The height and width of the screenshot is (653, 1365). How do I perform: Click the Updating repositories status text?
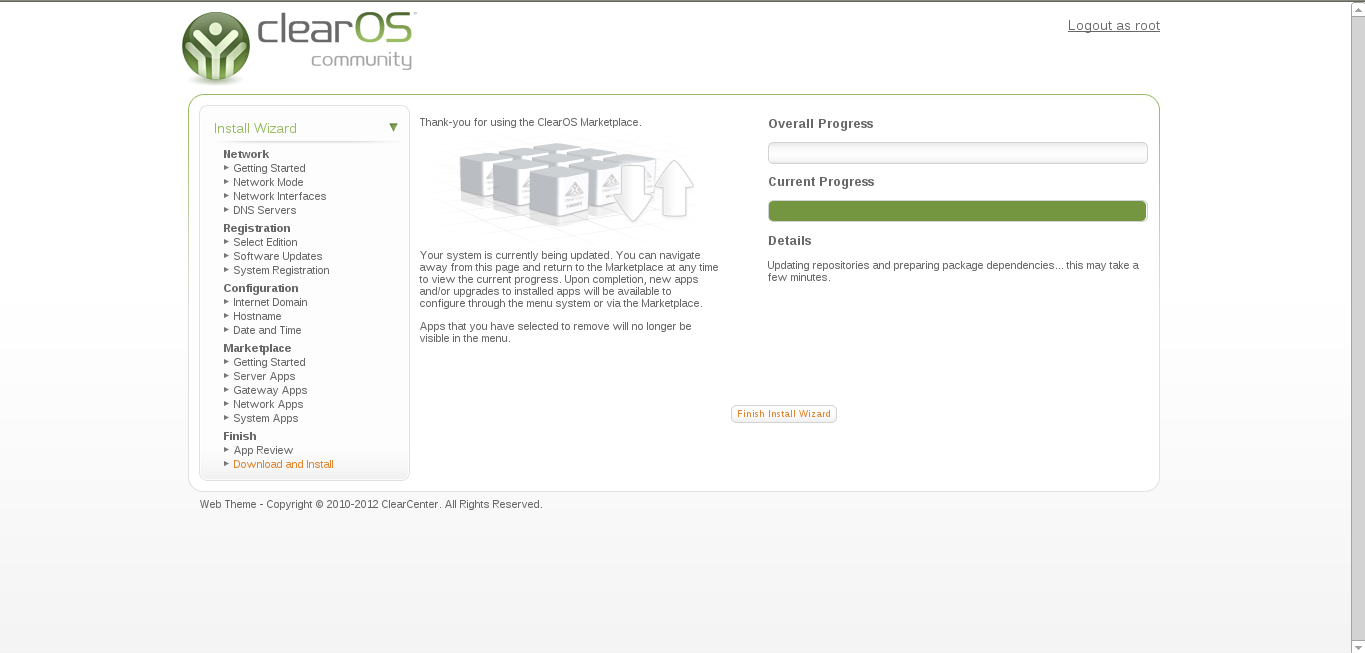(953, 271)
